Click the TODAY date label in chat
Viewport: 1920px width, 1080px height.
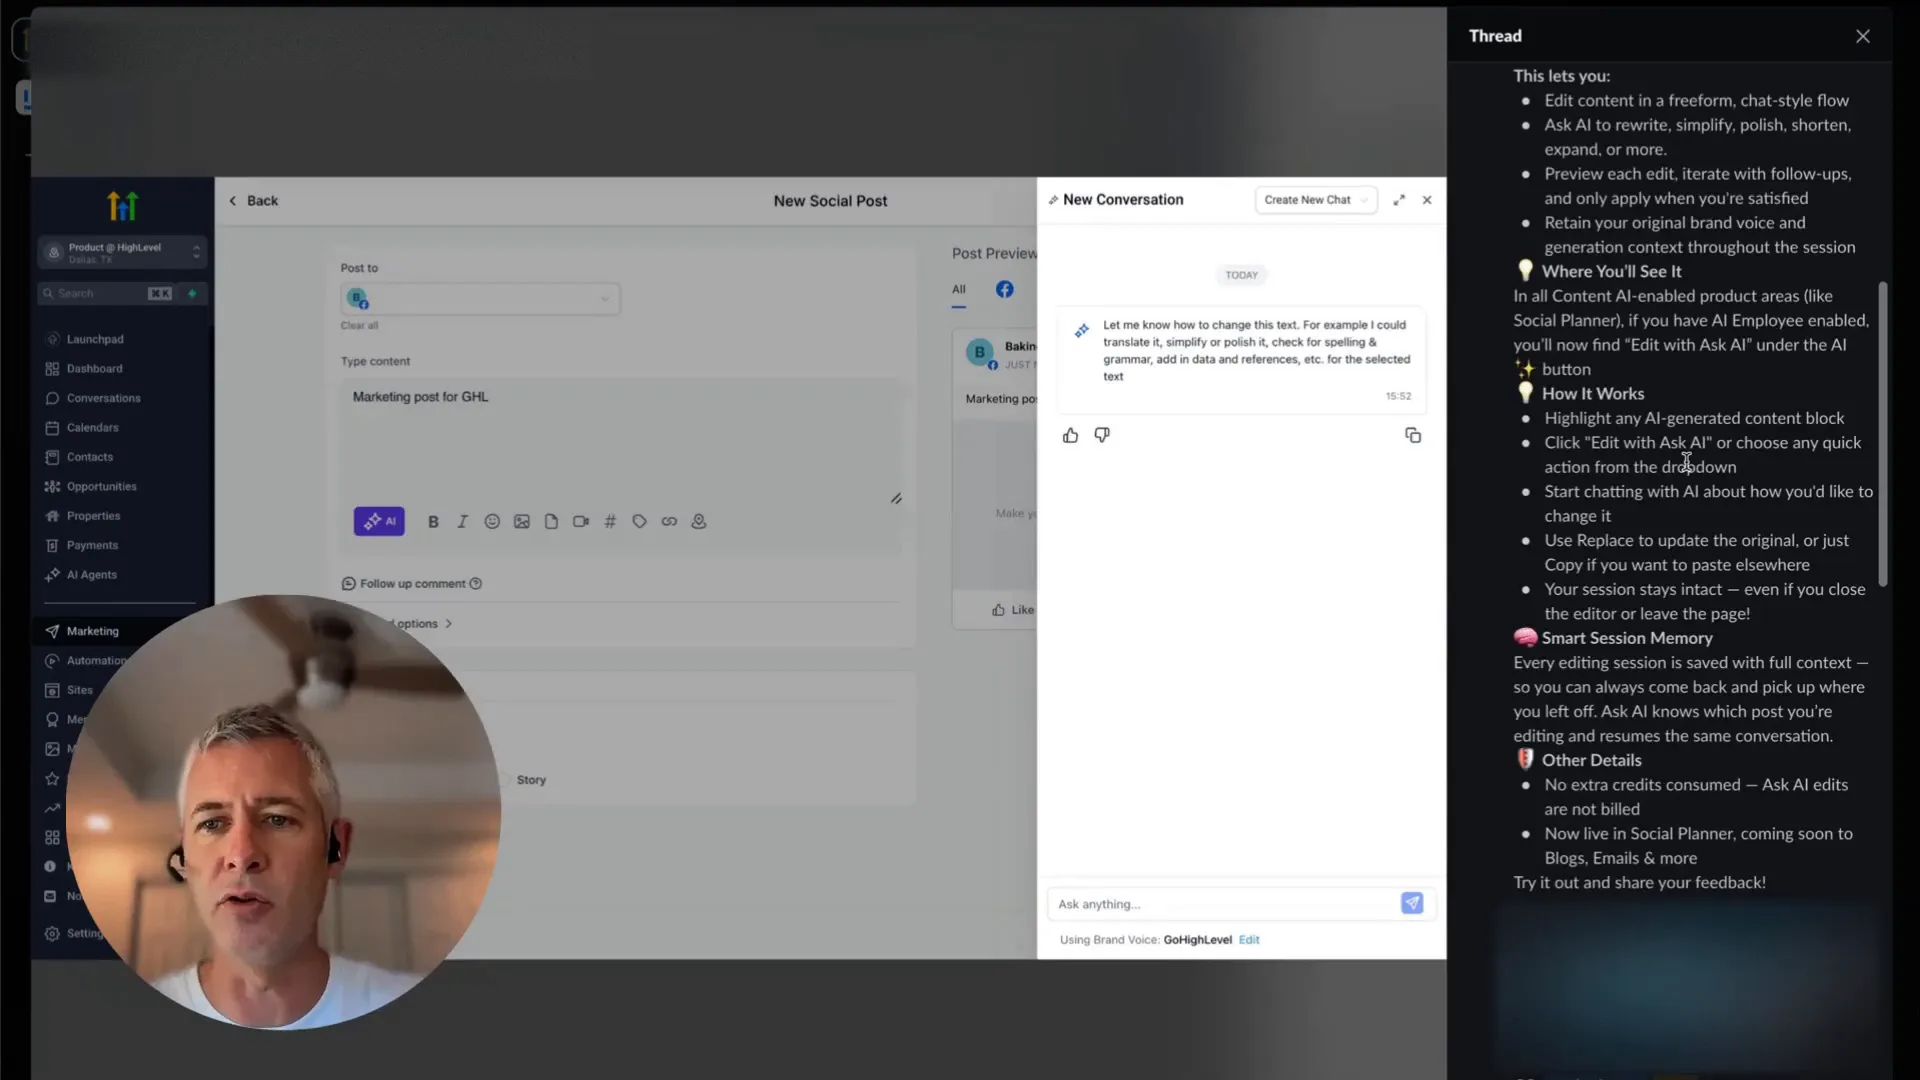[x=1241, y=275]
